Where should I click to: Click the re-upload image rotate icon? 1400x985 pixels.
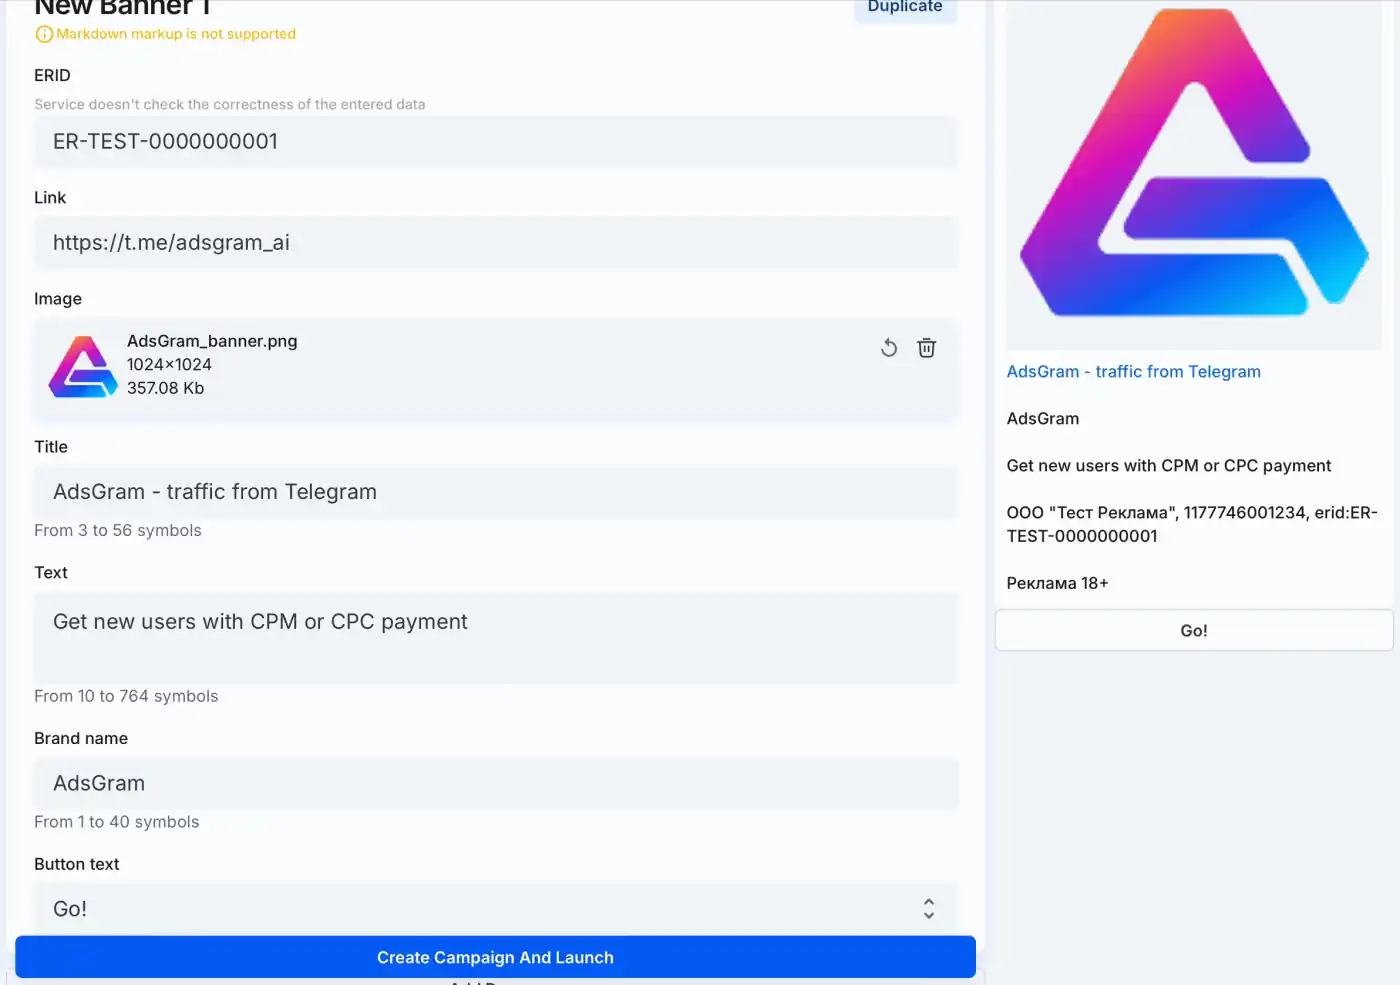889,348
